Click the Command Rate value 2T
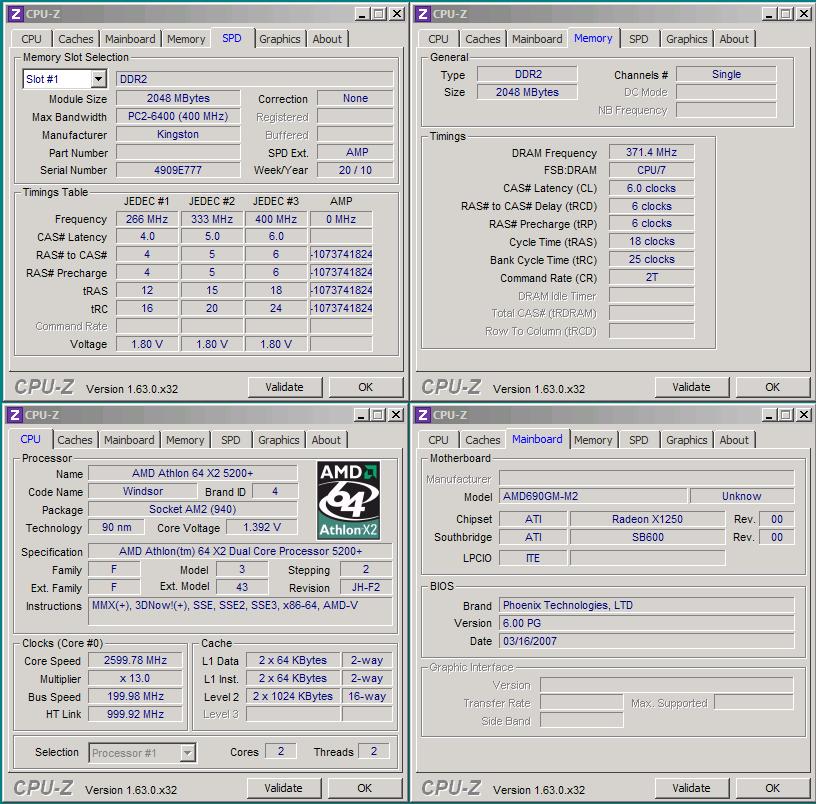 [652, 277]
